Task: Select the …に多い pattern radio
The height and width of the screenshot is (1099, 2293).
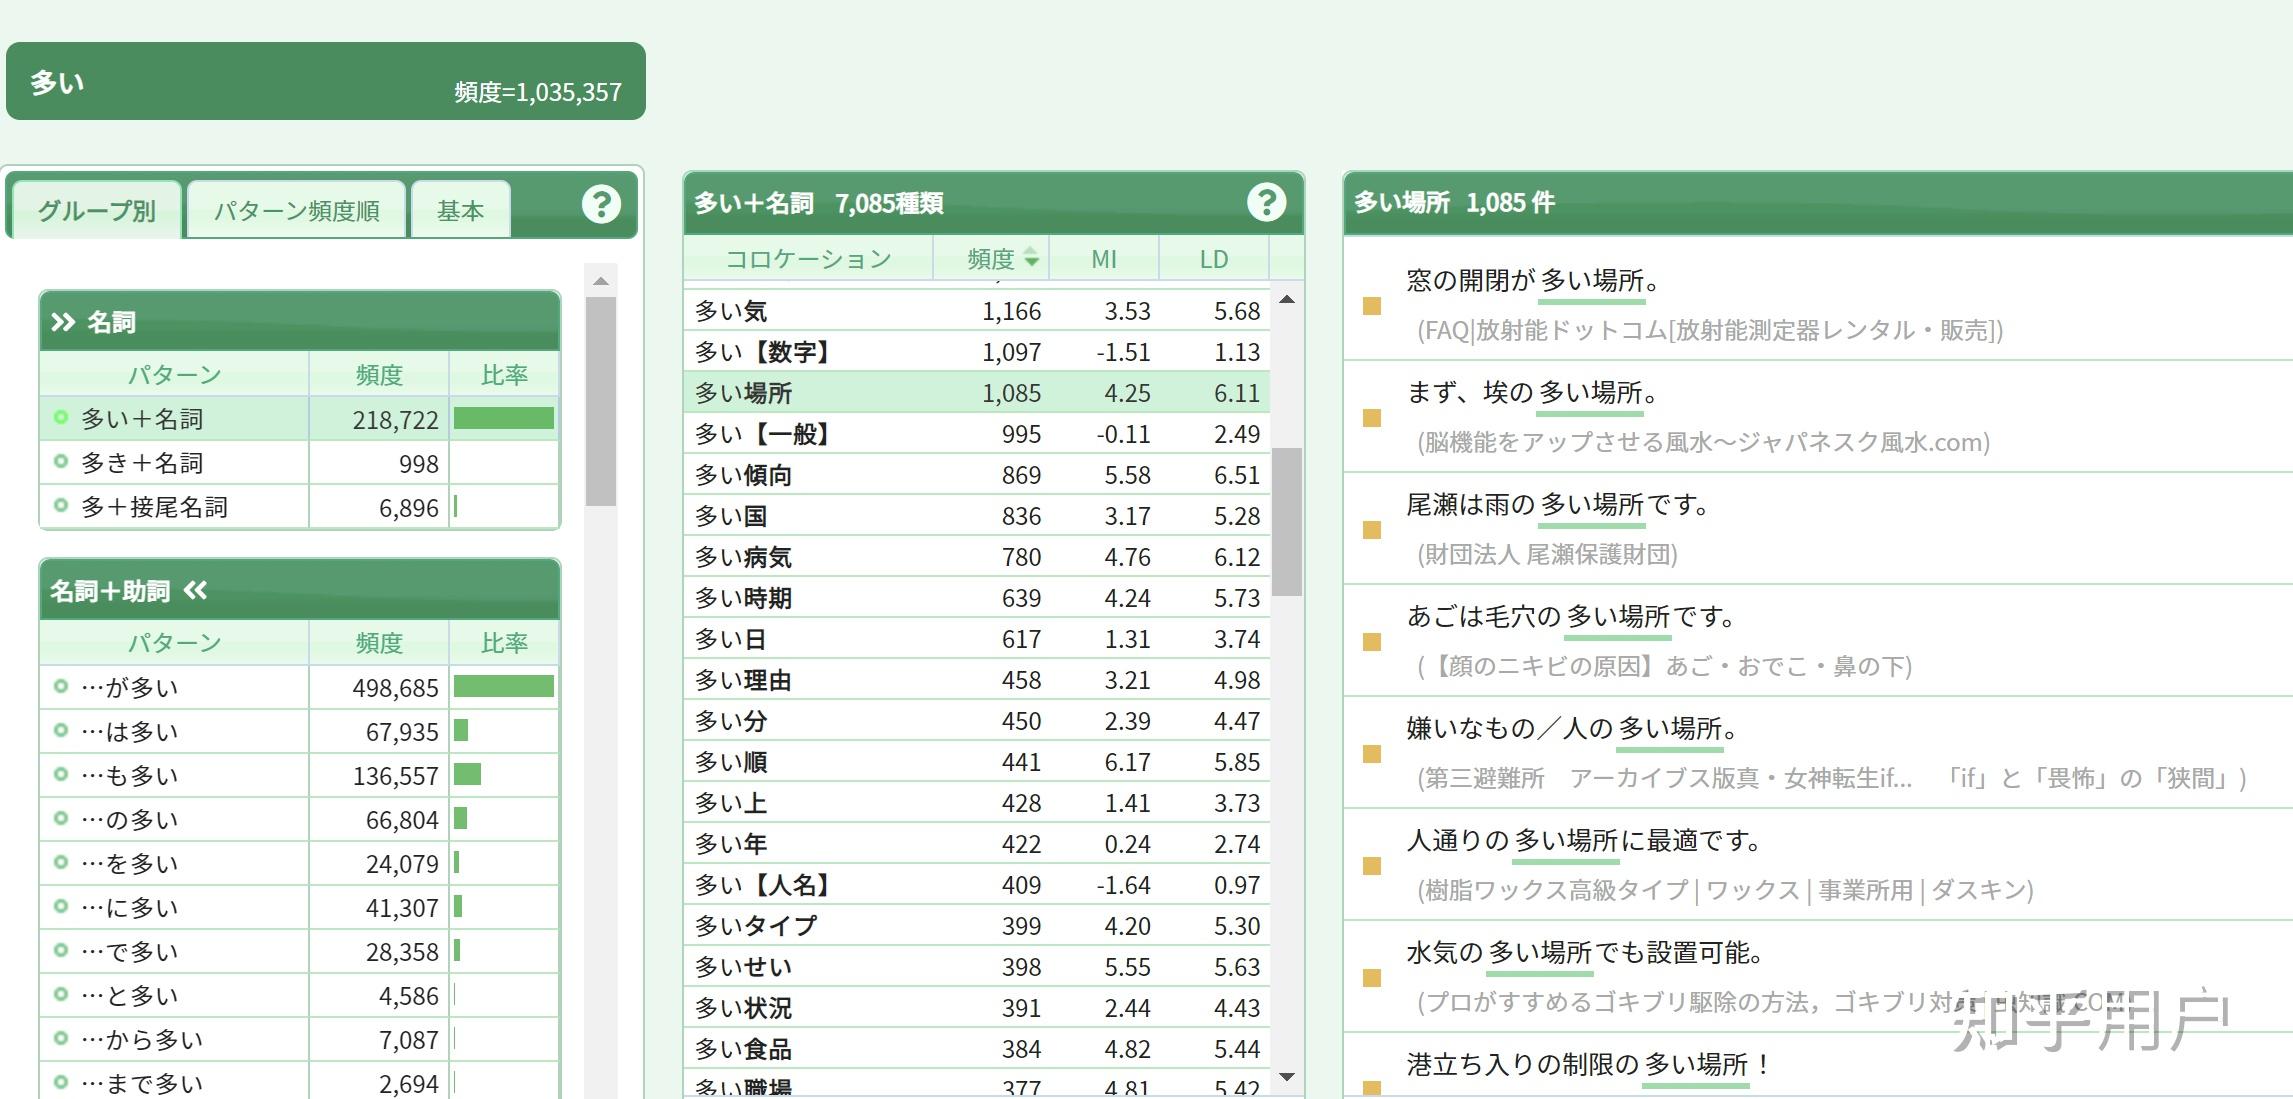Action: tap(61, 906)
